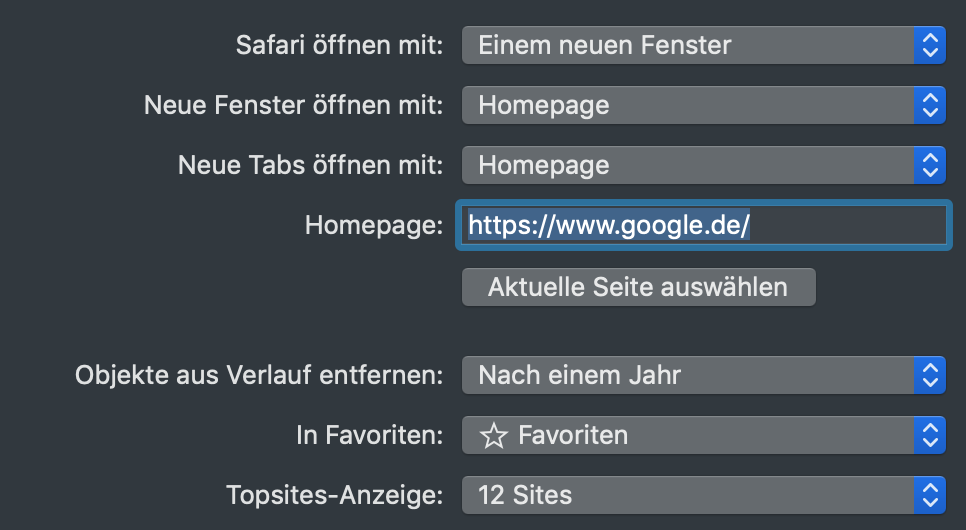Expand the 'Neue Tabs öffnen mit' popup menu

click(x=688, y=164)
